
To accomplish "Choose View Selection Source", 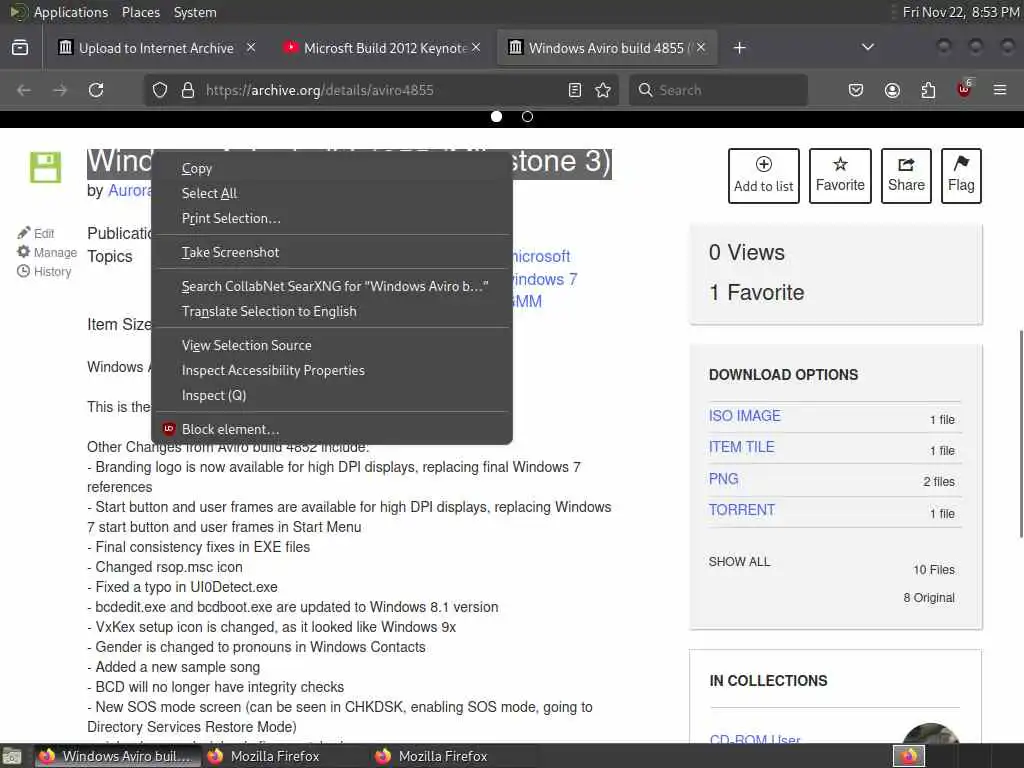I will [332, 345].
